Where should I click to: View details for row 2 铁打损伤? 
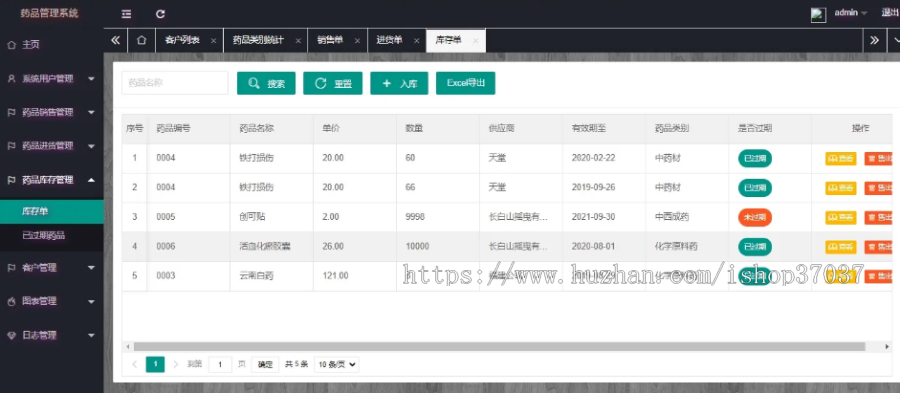841,188
